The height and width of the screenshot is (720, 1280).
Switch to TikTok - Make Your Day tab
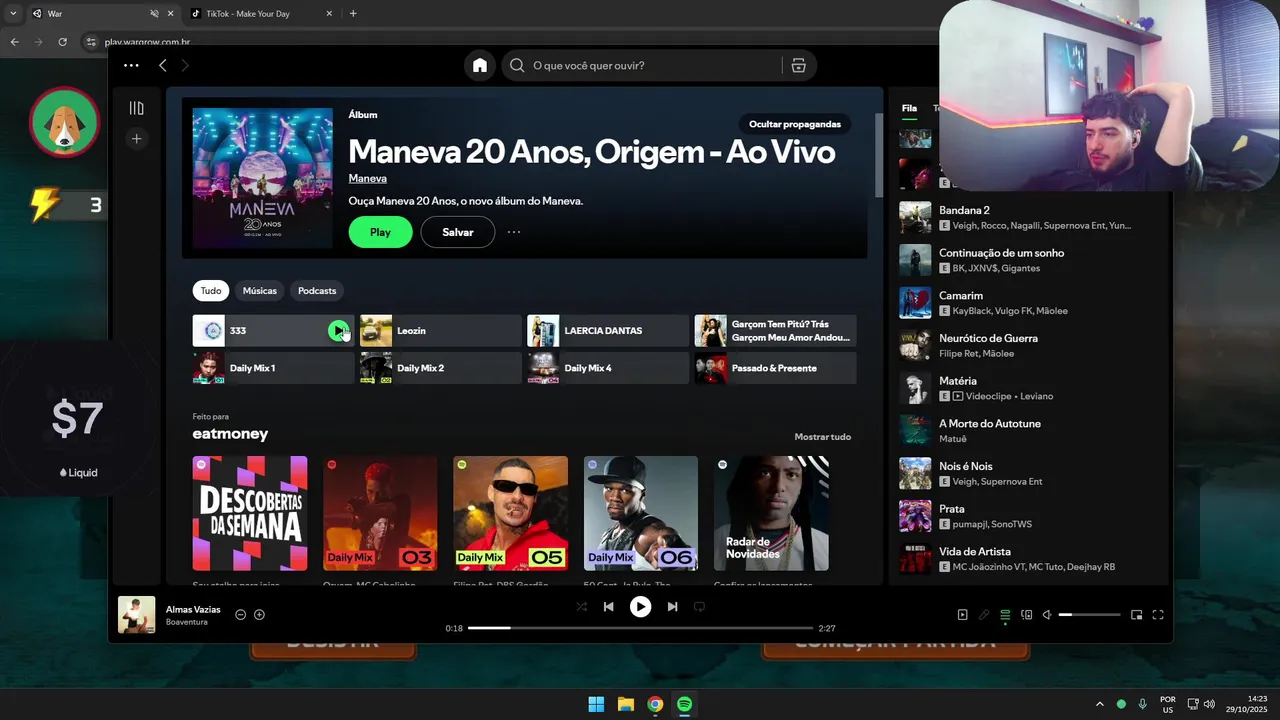click(x=260, y=14)
